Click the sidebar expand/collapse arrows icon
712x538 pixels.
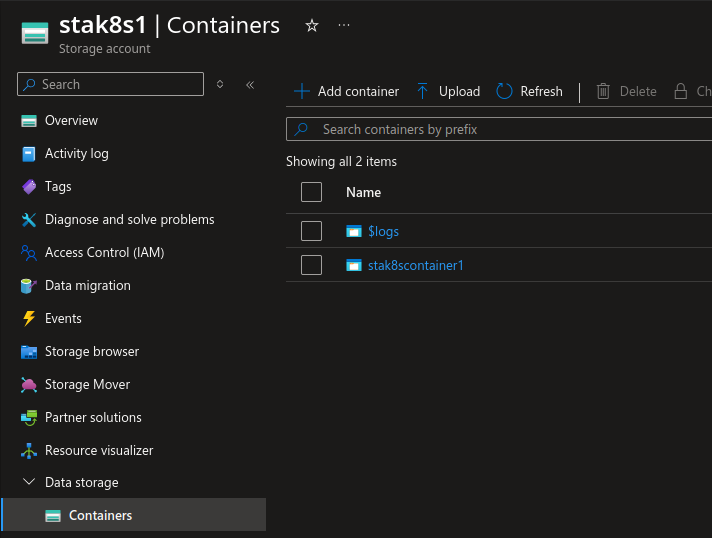point(220,84)
